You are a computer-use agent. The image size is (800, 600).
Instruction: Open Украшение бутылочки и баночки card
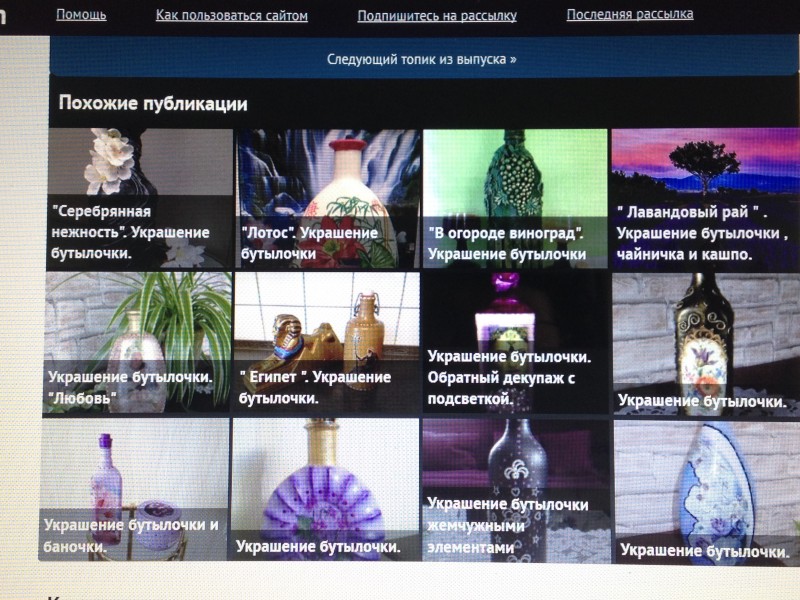(x=135, y=490)
